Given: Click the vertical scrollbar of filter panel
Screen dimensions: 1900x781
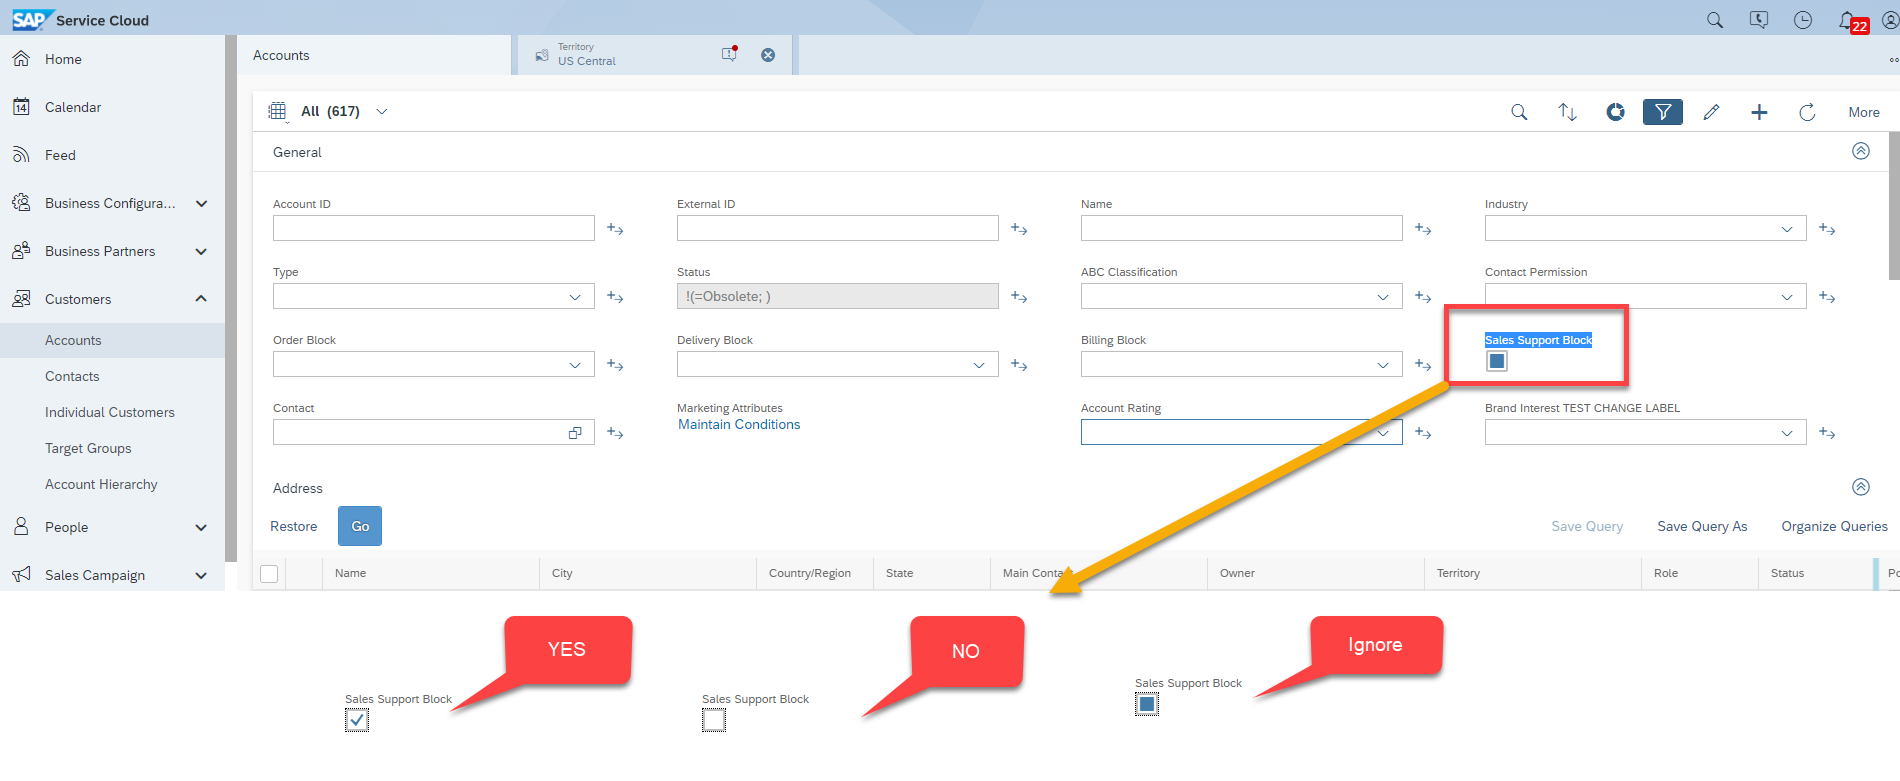Looking at the screenshot, I should point(1893,206).
